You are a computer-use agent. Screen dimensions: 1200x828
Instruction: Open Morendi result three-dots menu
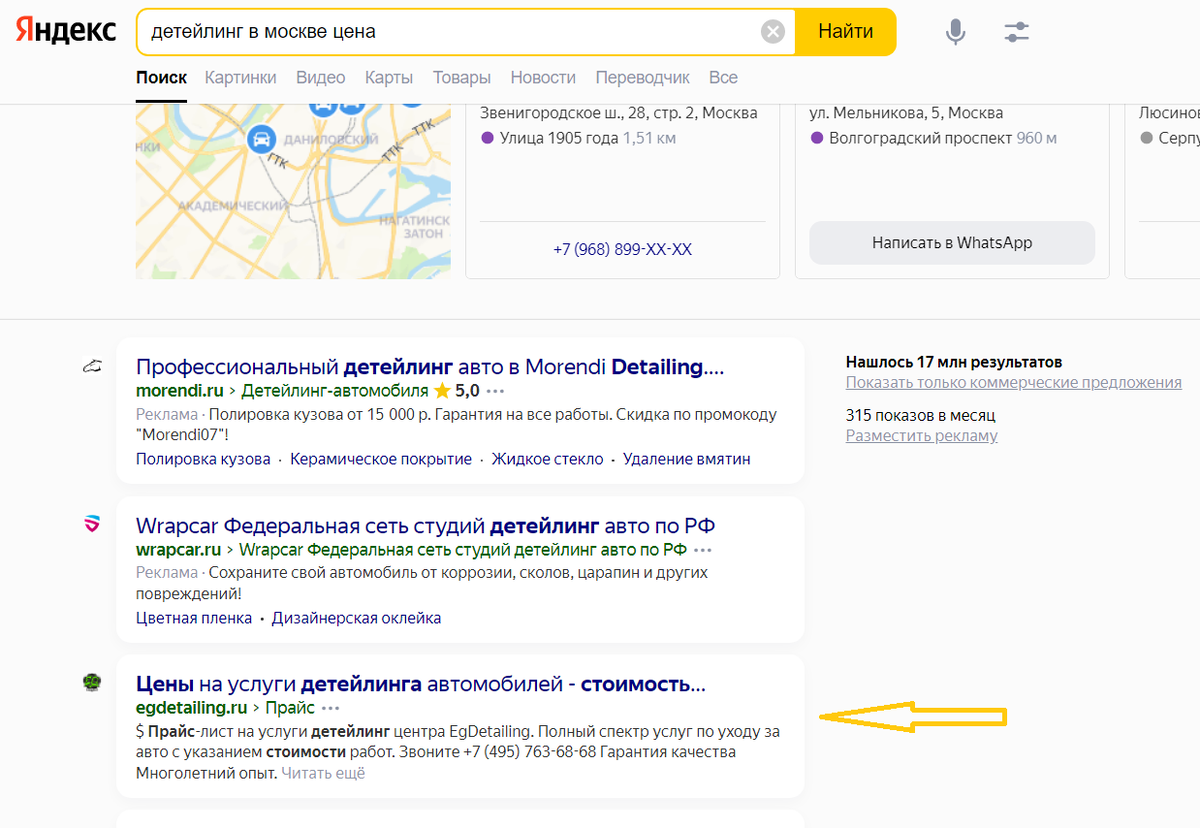pos(496,391)
